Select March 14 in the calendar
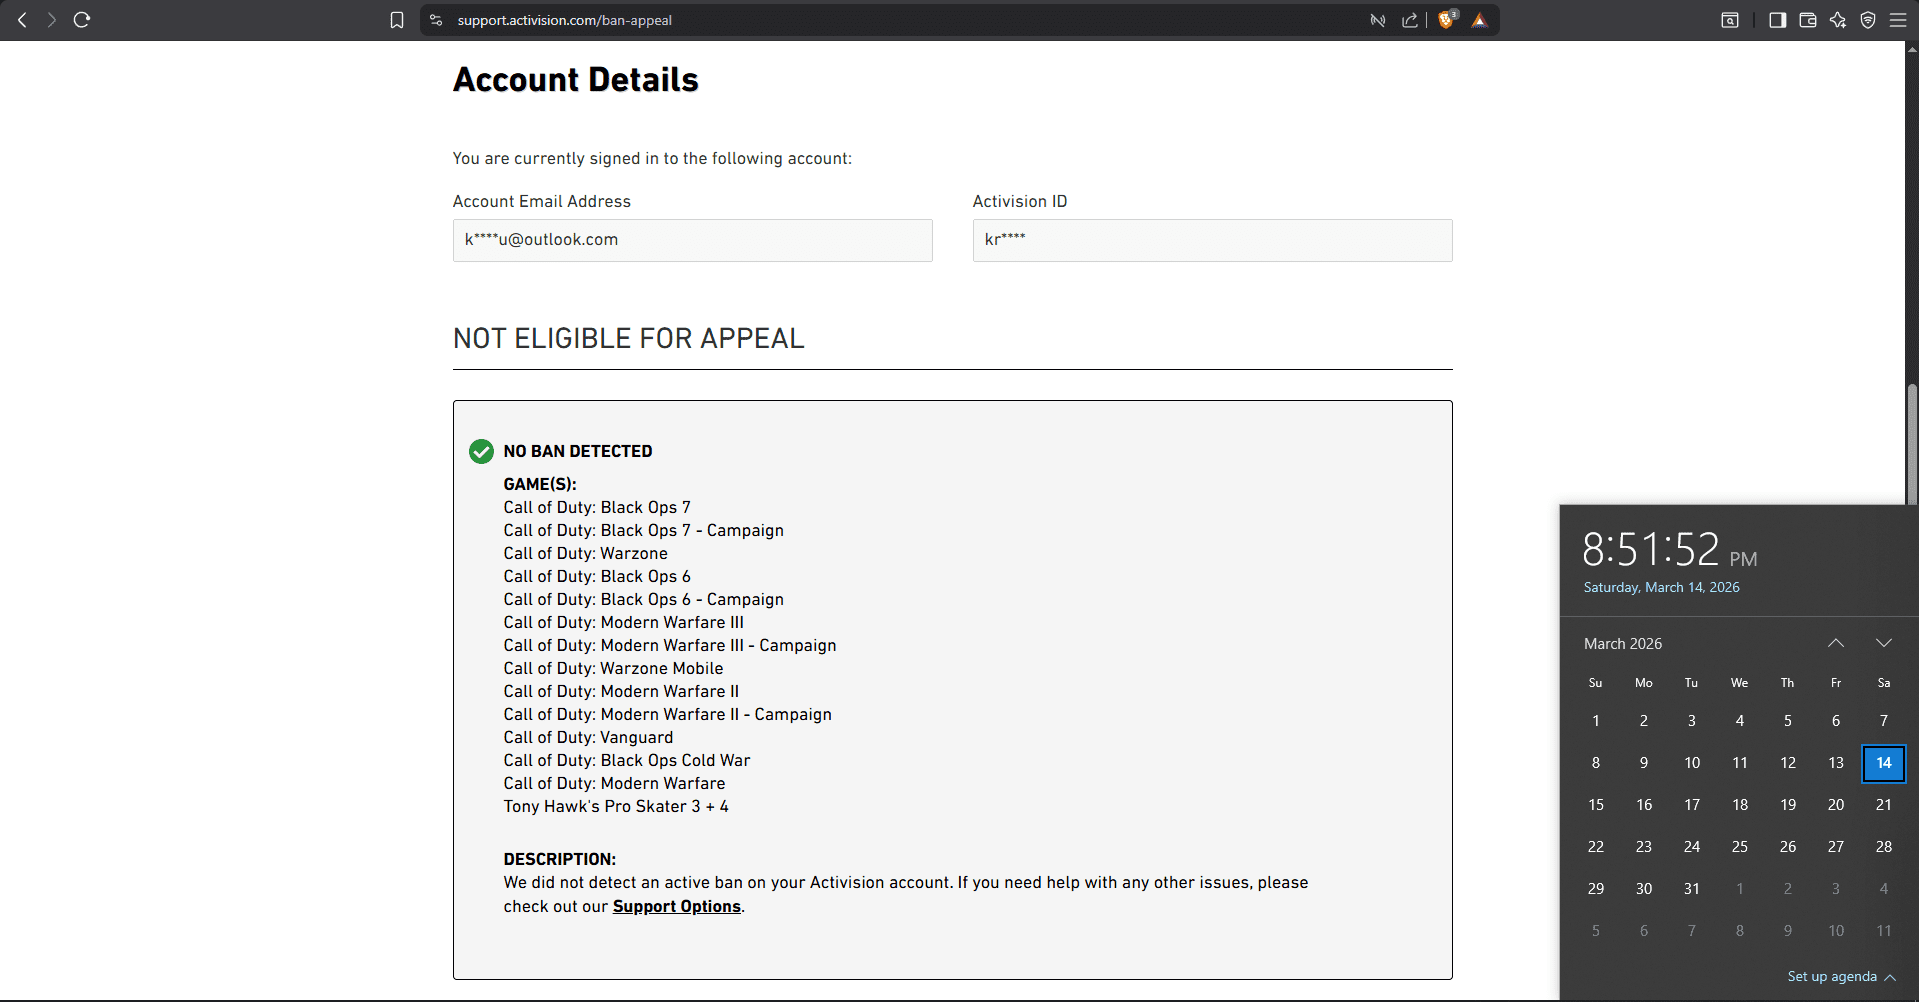The image size is (1919, 1002). tap(1884, 763)
